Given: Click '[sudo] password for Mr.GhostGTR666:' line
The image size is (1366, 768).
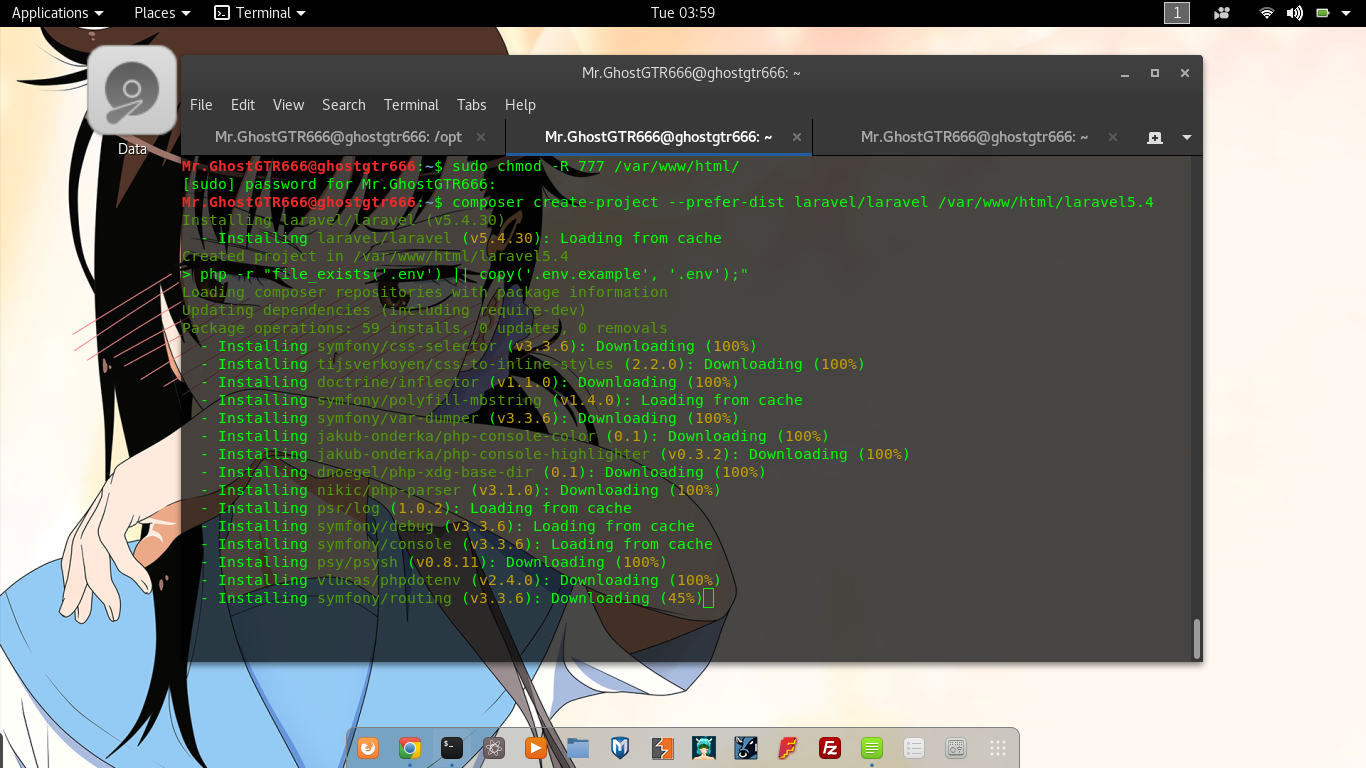Looking at the screenshot, I should [339, 184].
